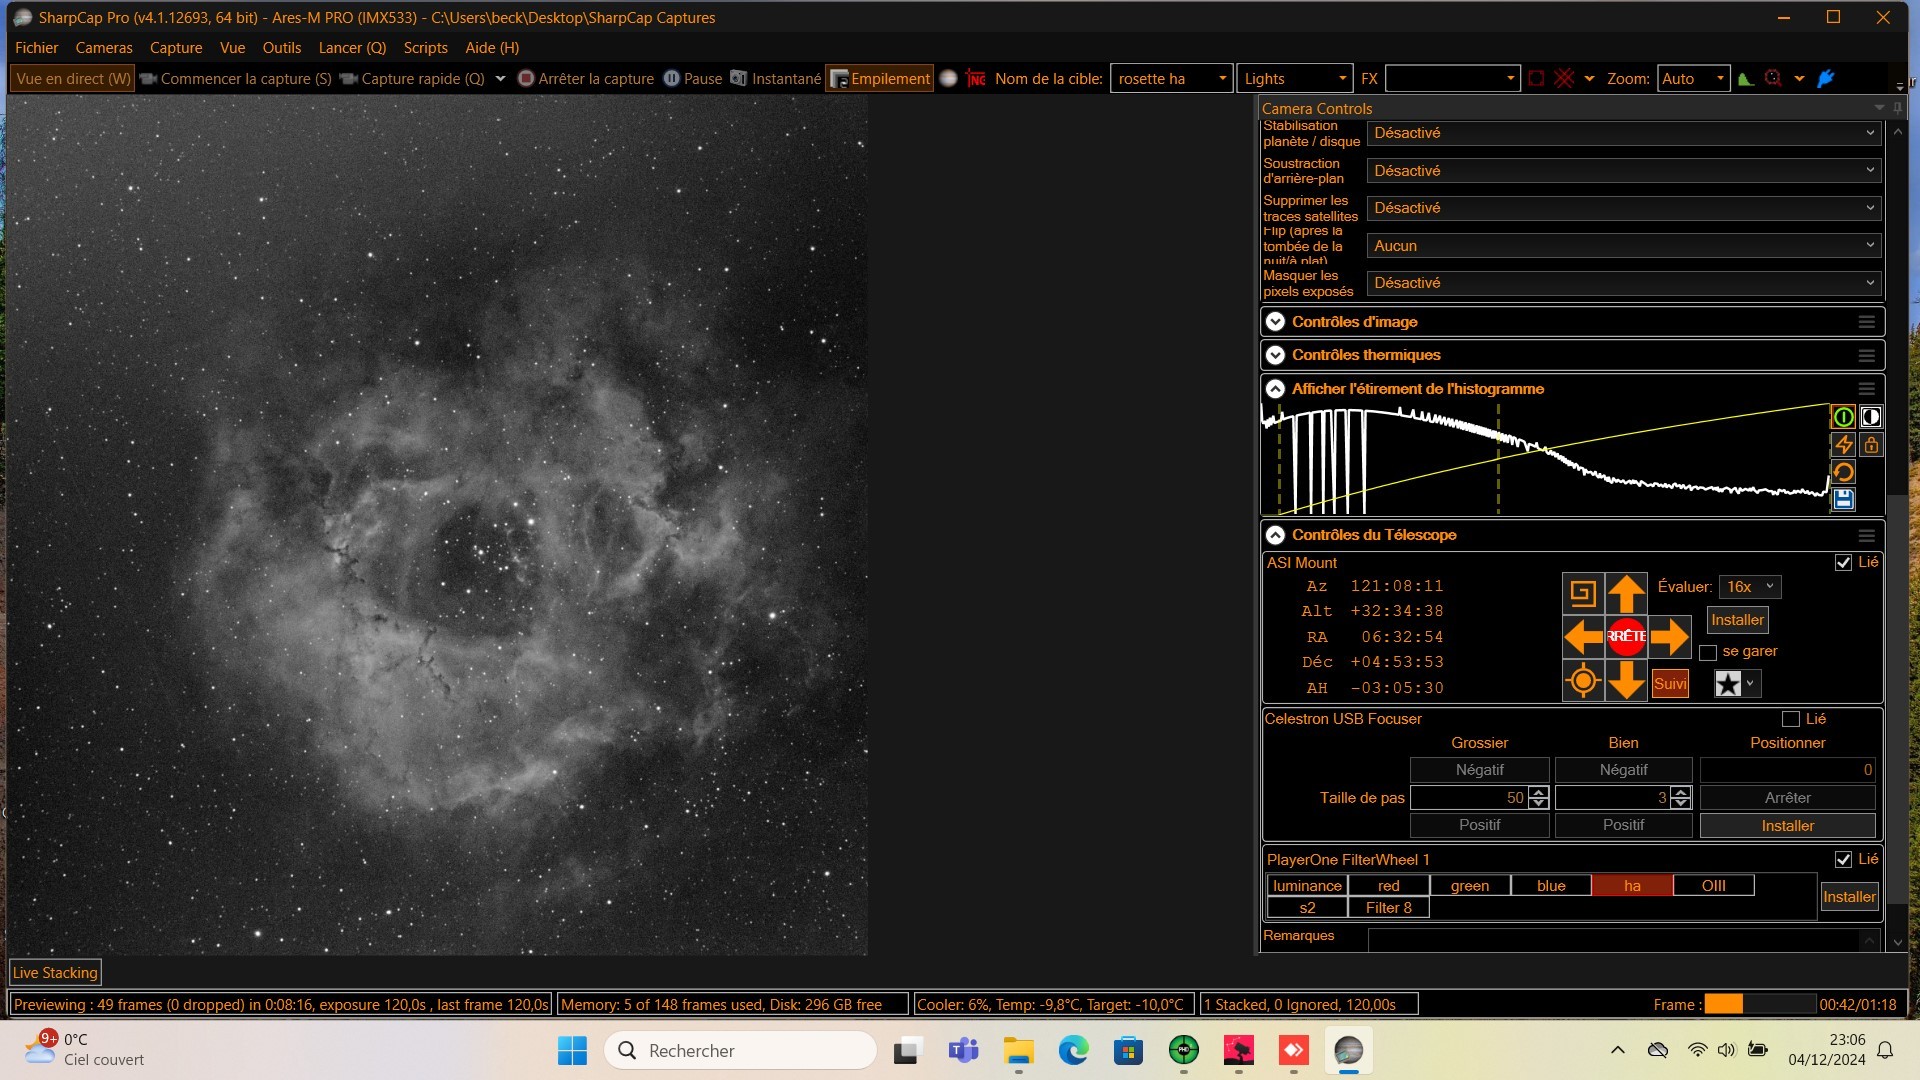
Task: Click the focuser Arrêter button
Action: (x=1787, y=798)
